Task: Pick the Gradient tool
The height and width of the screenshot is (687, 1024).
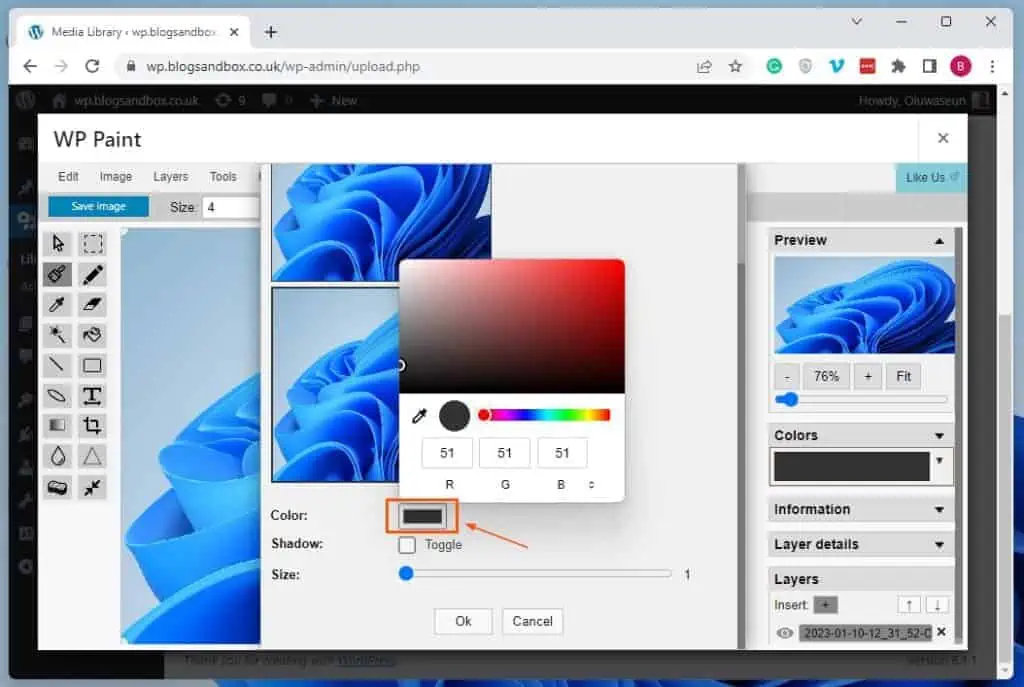Action: [57, 425]
